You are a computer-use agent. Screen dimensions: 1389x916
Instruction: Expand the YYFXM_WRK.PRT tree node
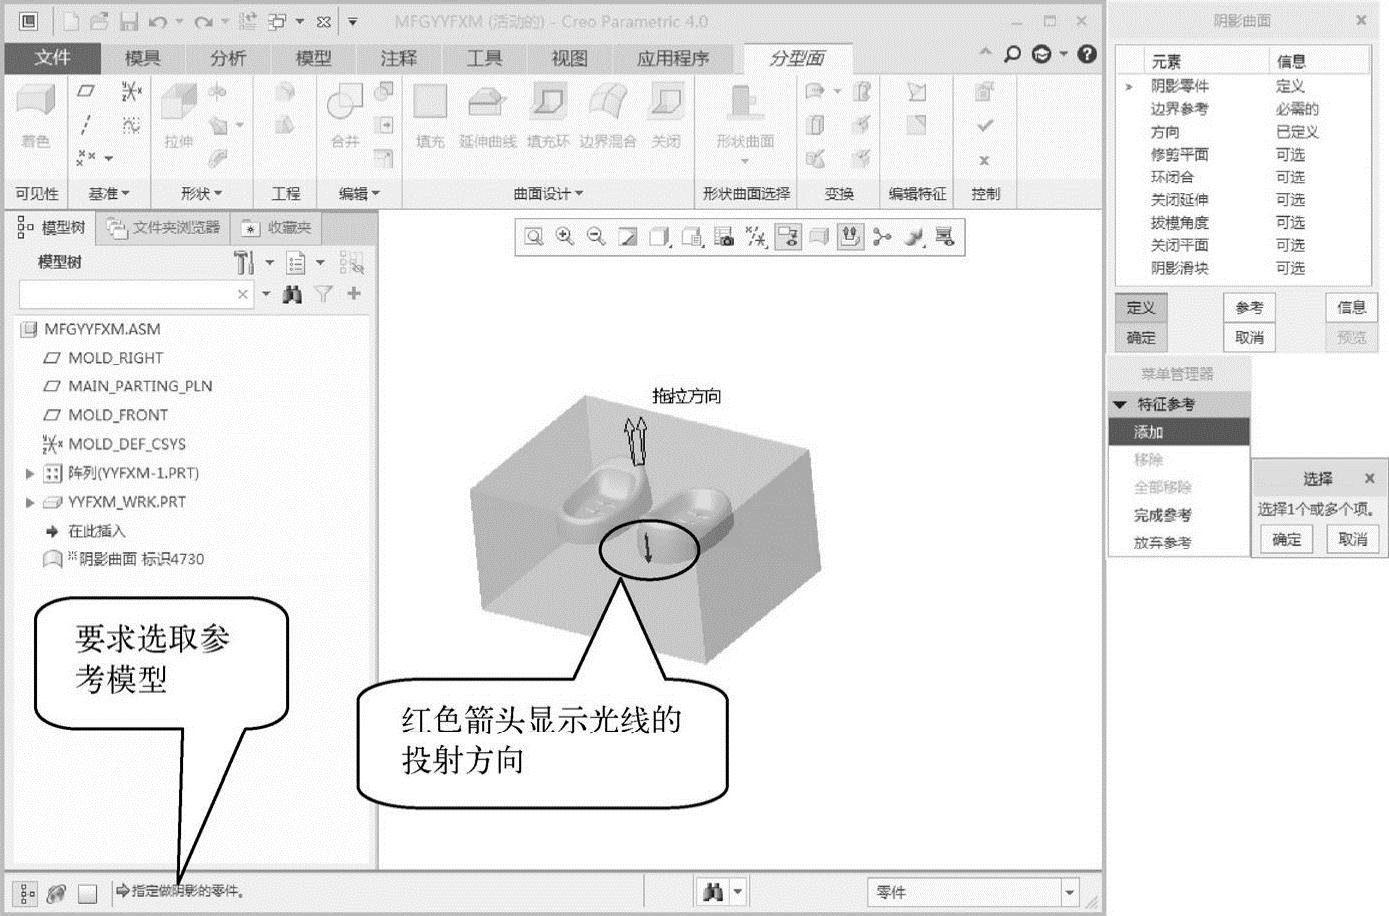coord(30,502)
